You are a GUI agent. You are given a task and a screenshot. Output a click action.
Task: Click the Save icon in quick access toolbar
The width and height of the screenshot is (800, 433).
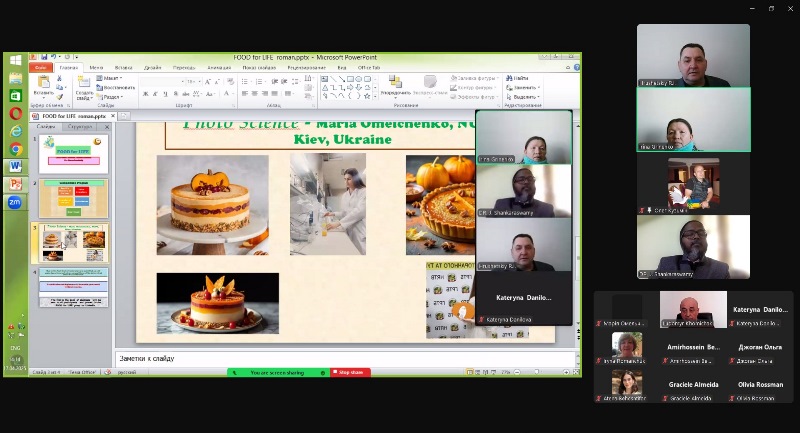click(x=44, y=57)
